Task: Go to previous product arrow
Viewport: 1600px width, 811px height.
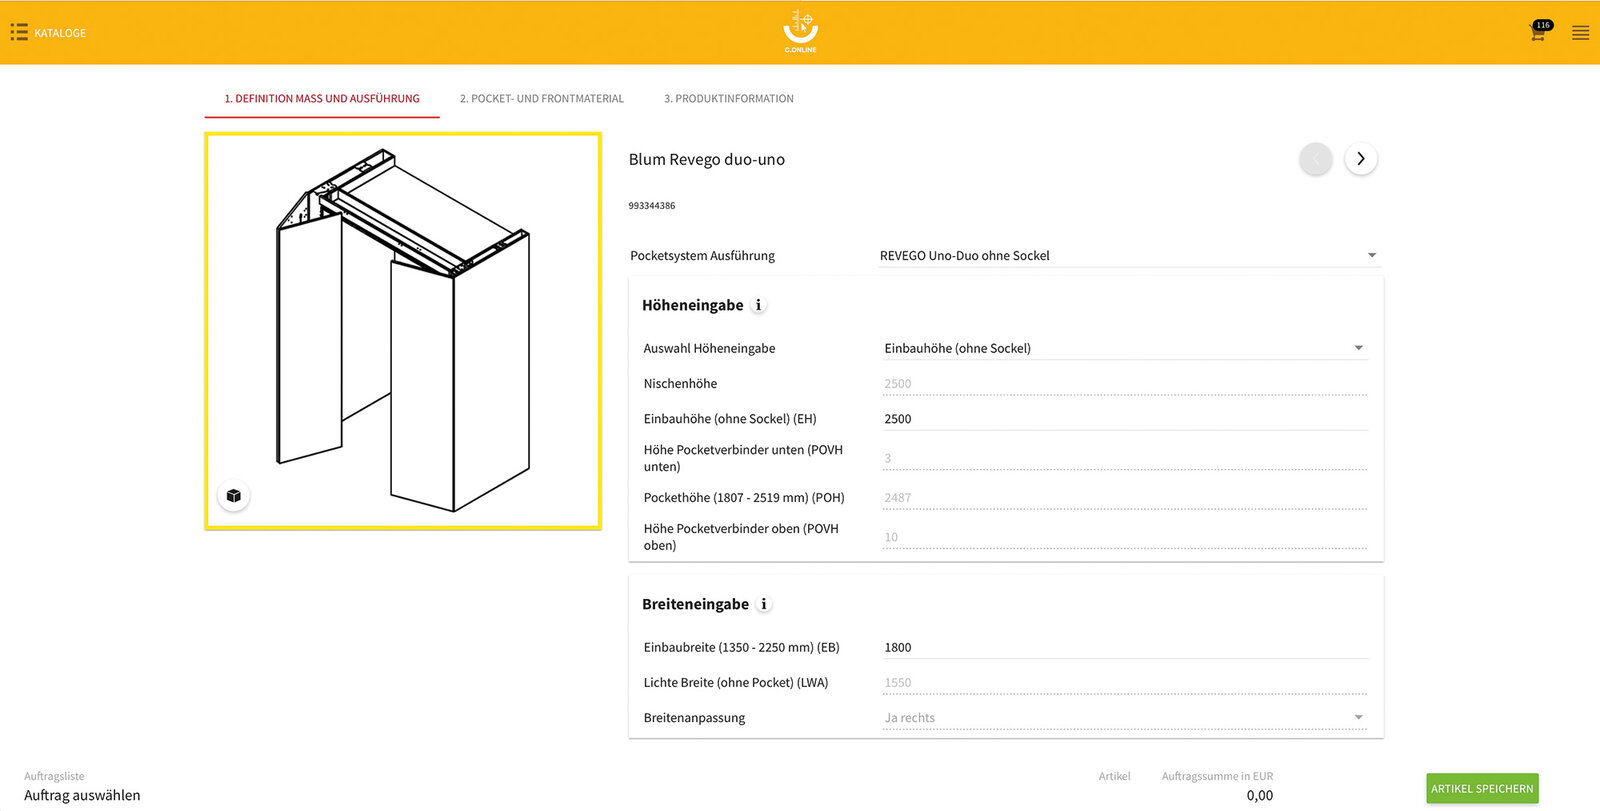Action: pos(1316,159)
